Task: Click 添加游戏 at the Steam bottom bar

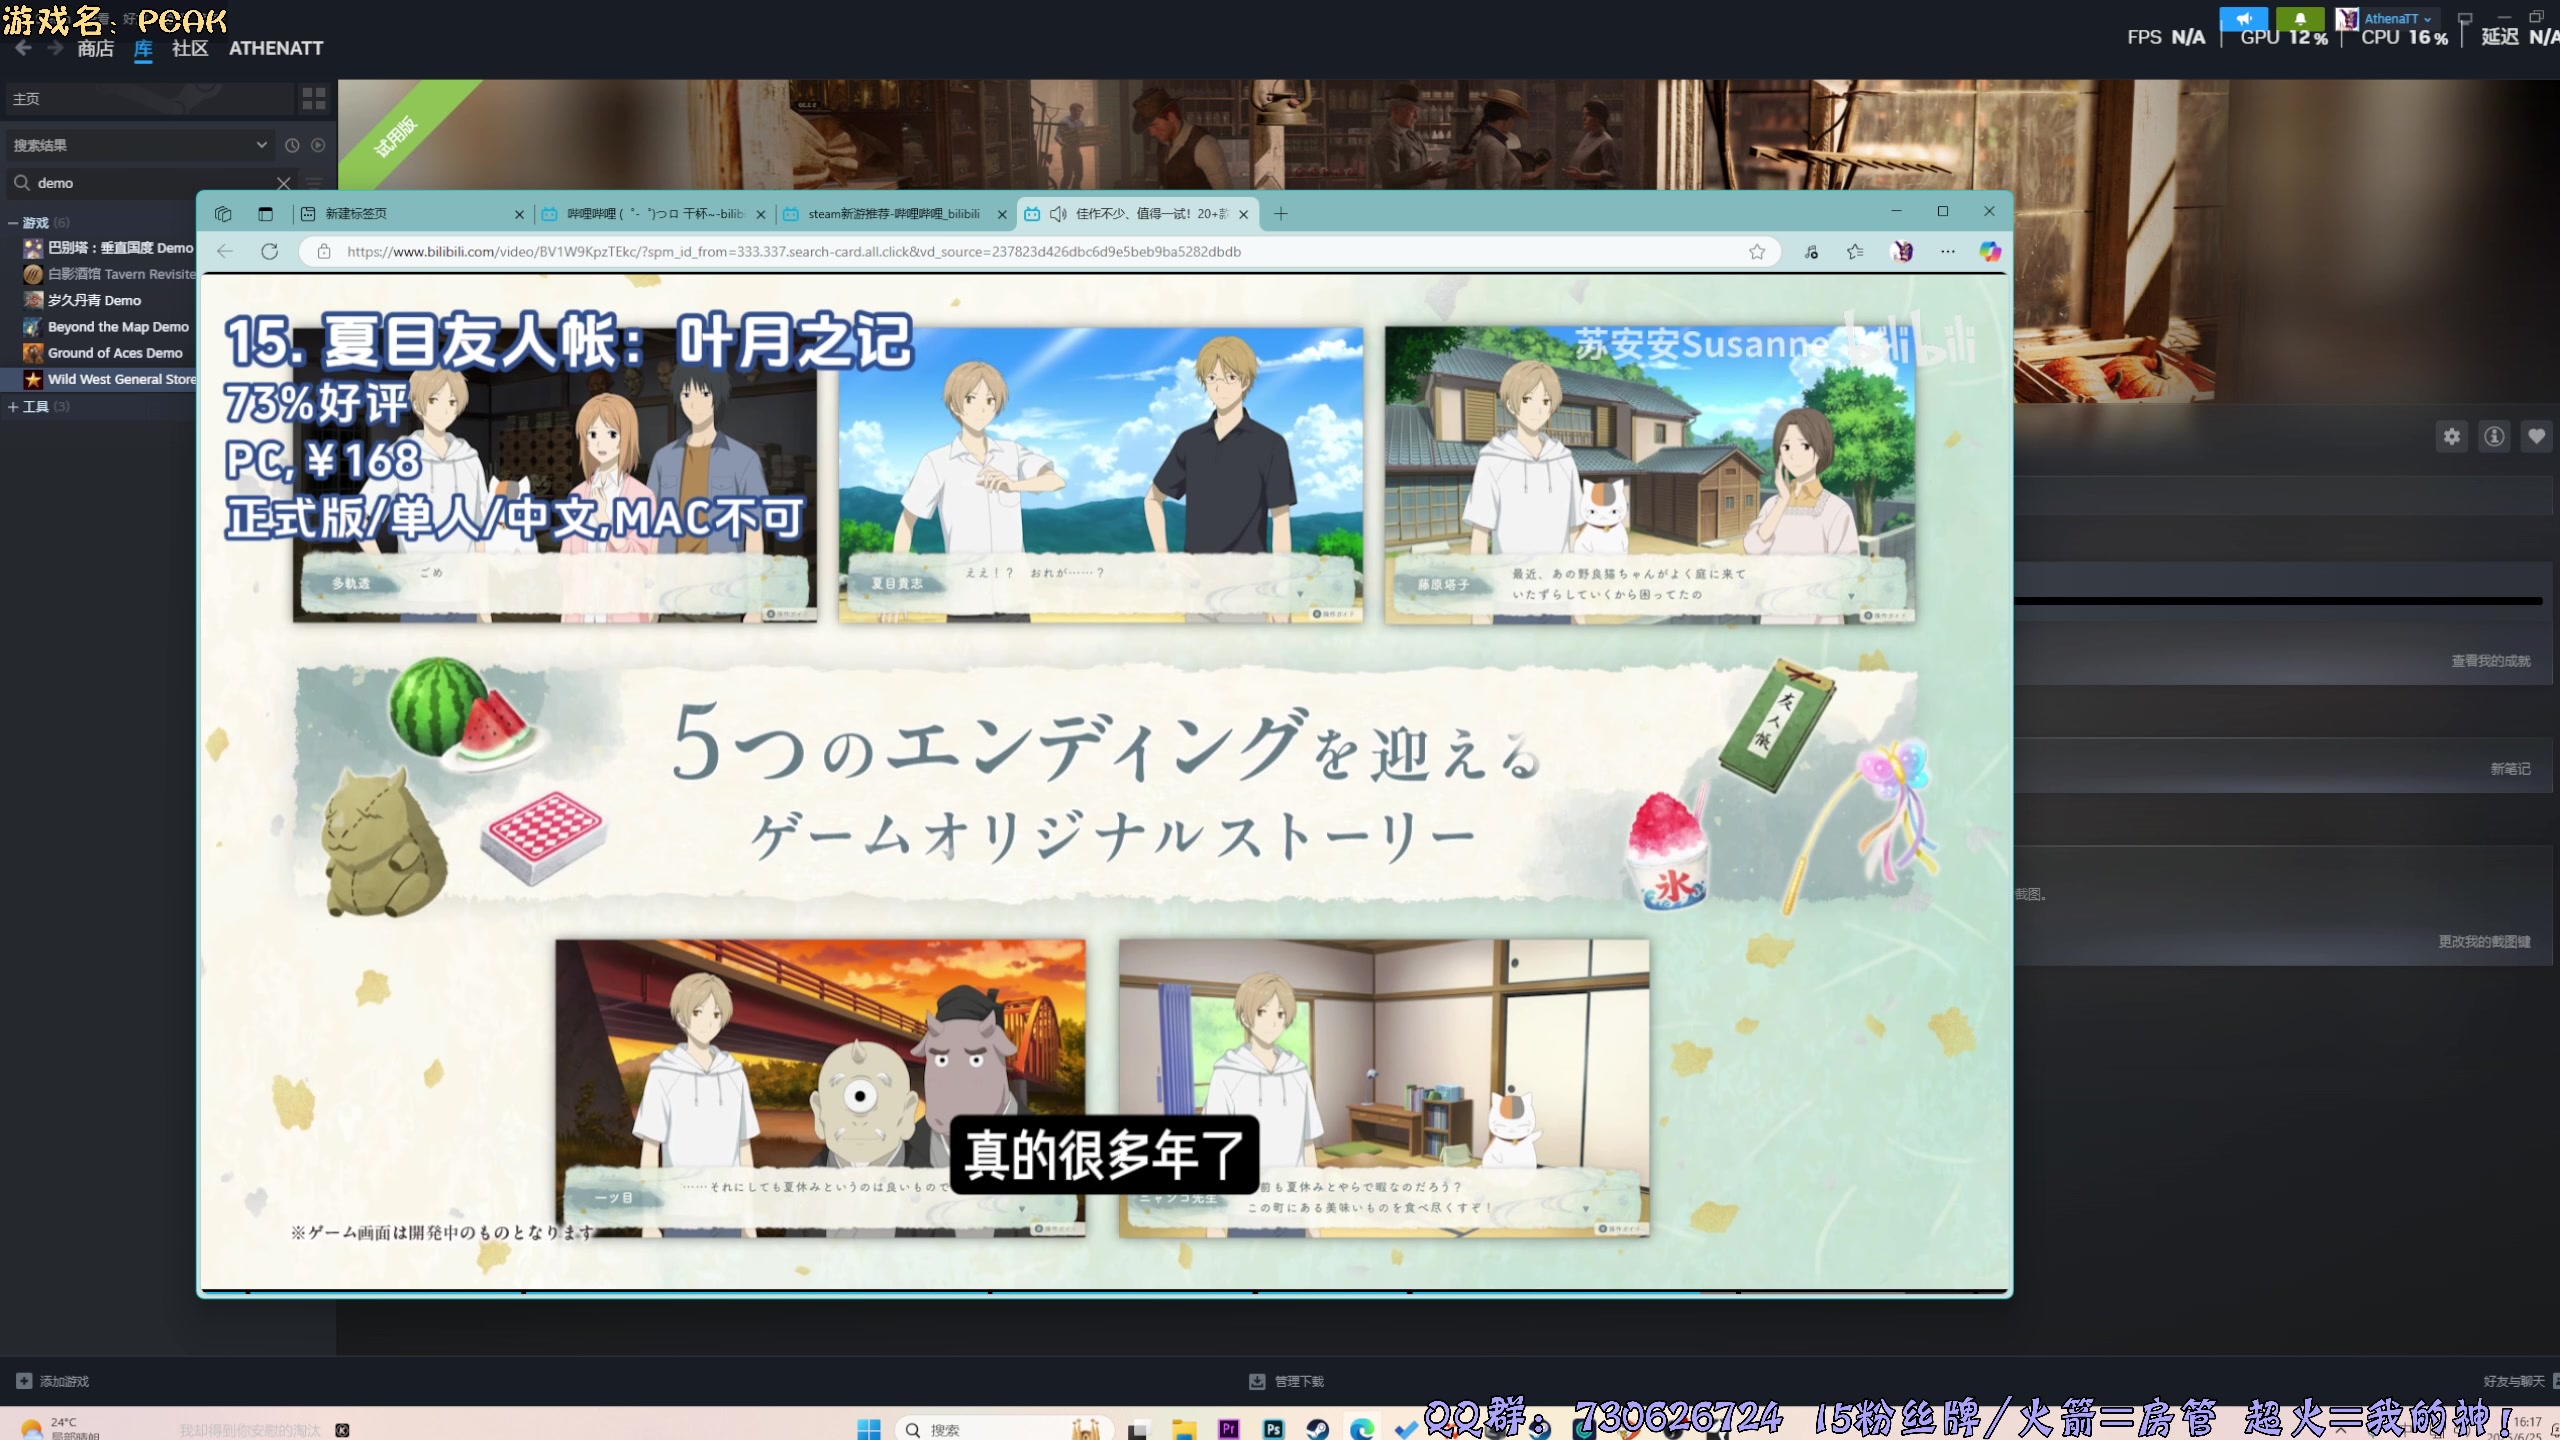Action: [x=53, y=1381]
